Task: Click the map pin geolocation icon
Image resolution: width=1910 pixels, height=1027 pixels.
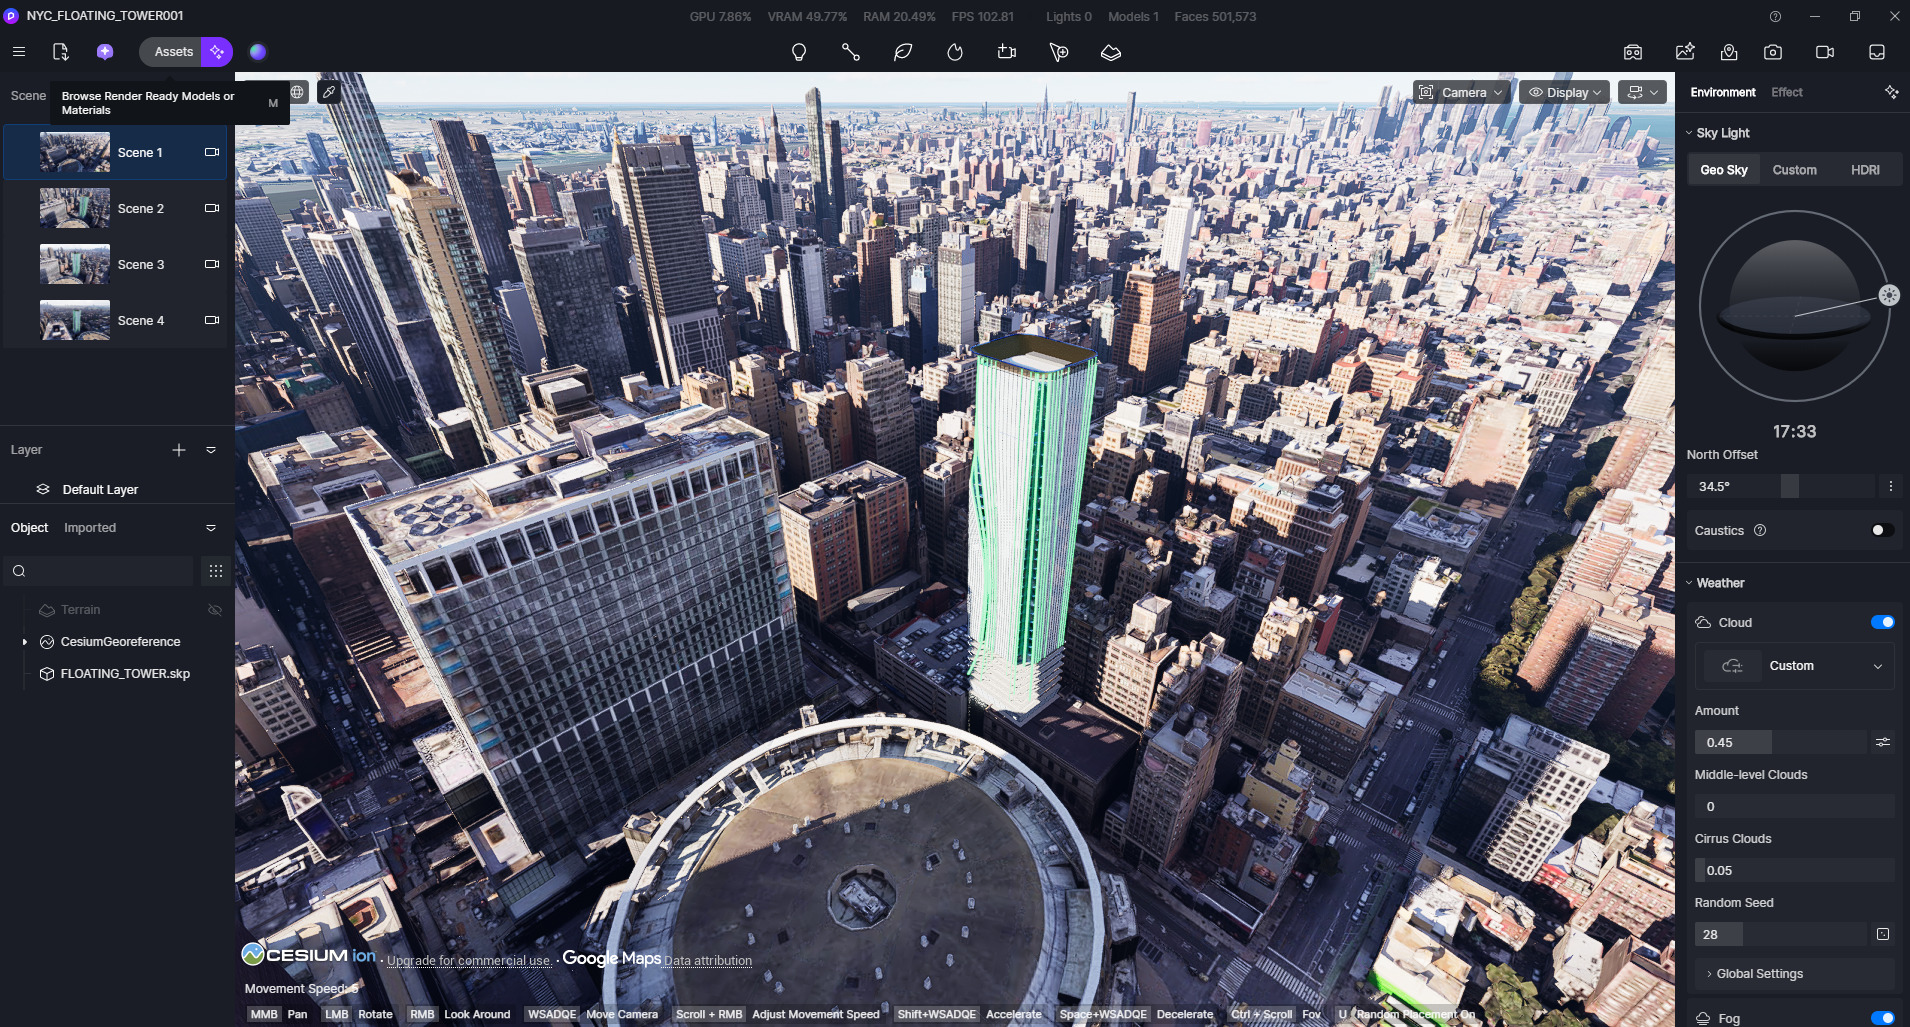Action: [x=1729, y=52]
